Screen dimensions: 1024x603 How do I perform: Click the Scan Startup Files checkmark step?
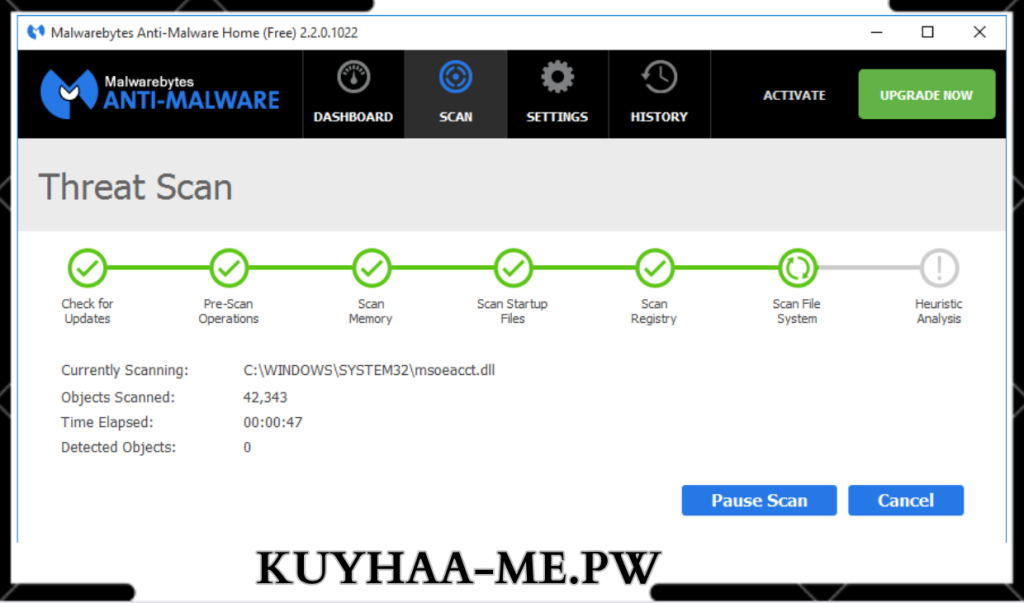513,268
